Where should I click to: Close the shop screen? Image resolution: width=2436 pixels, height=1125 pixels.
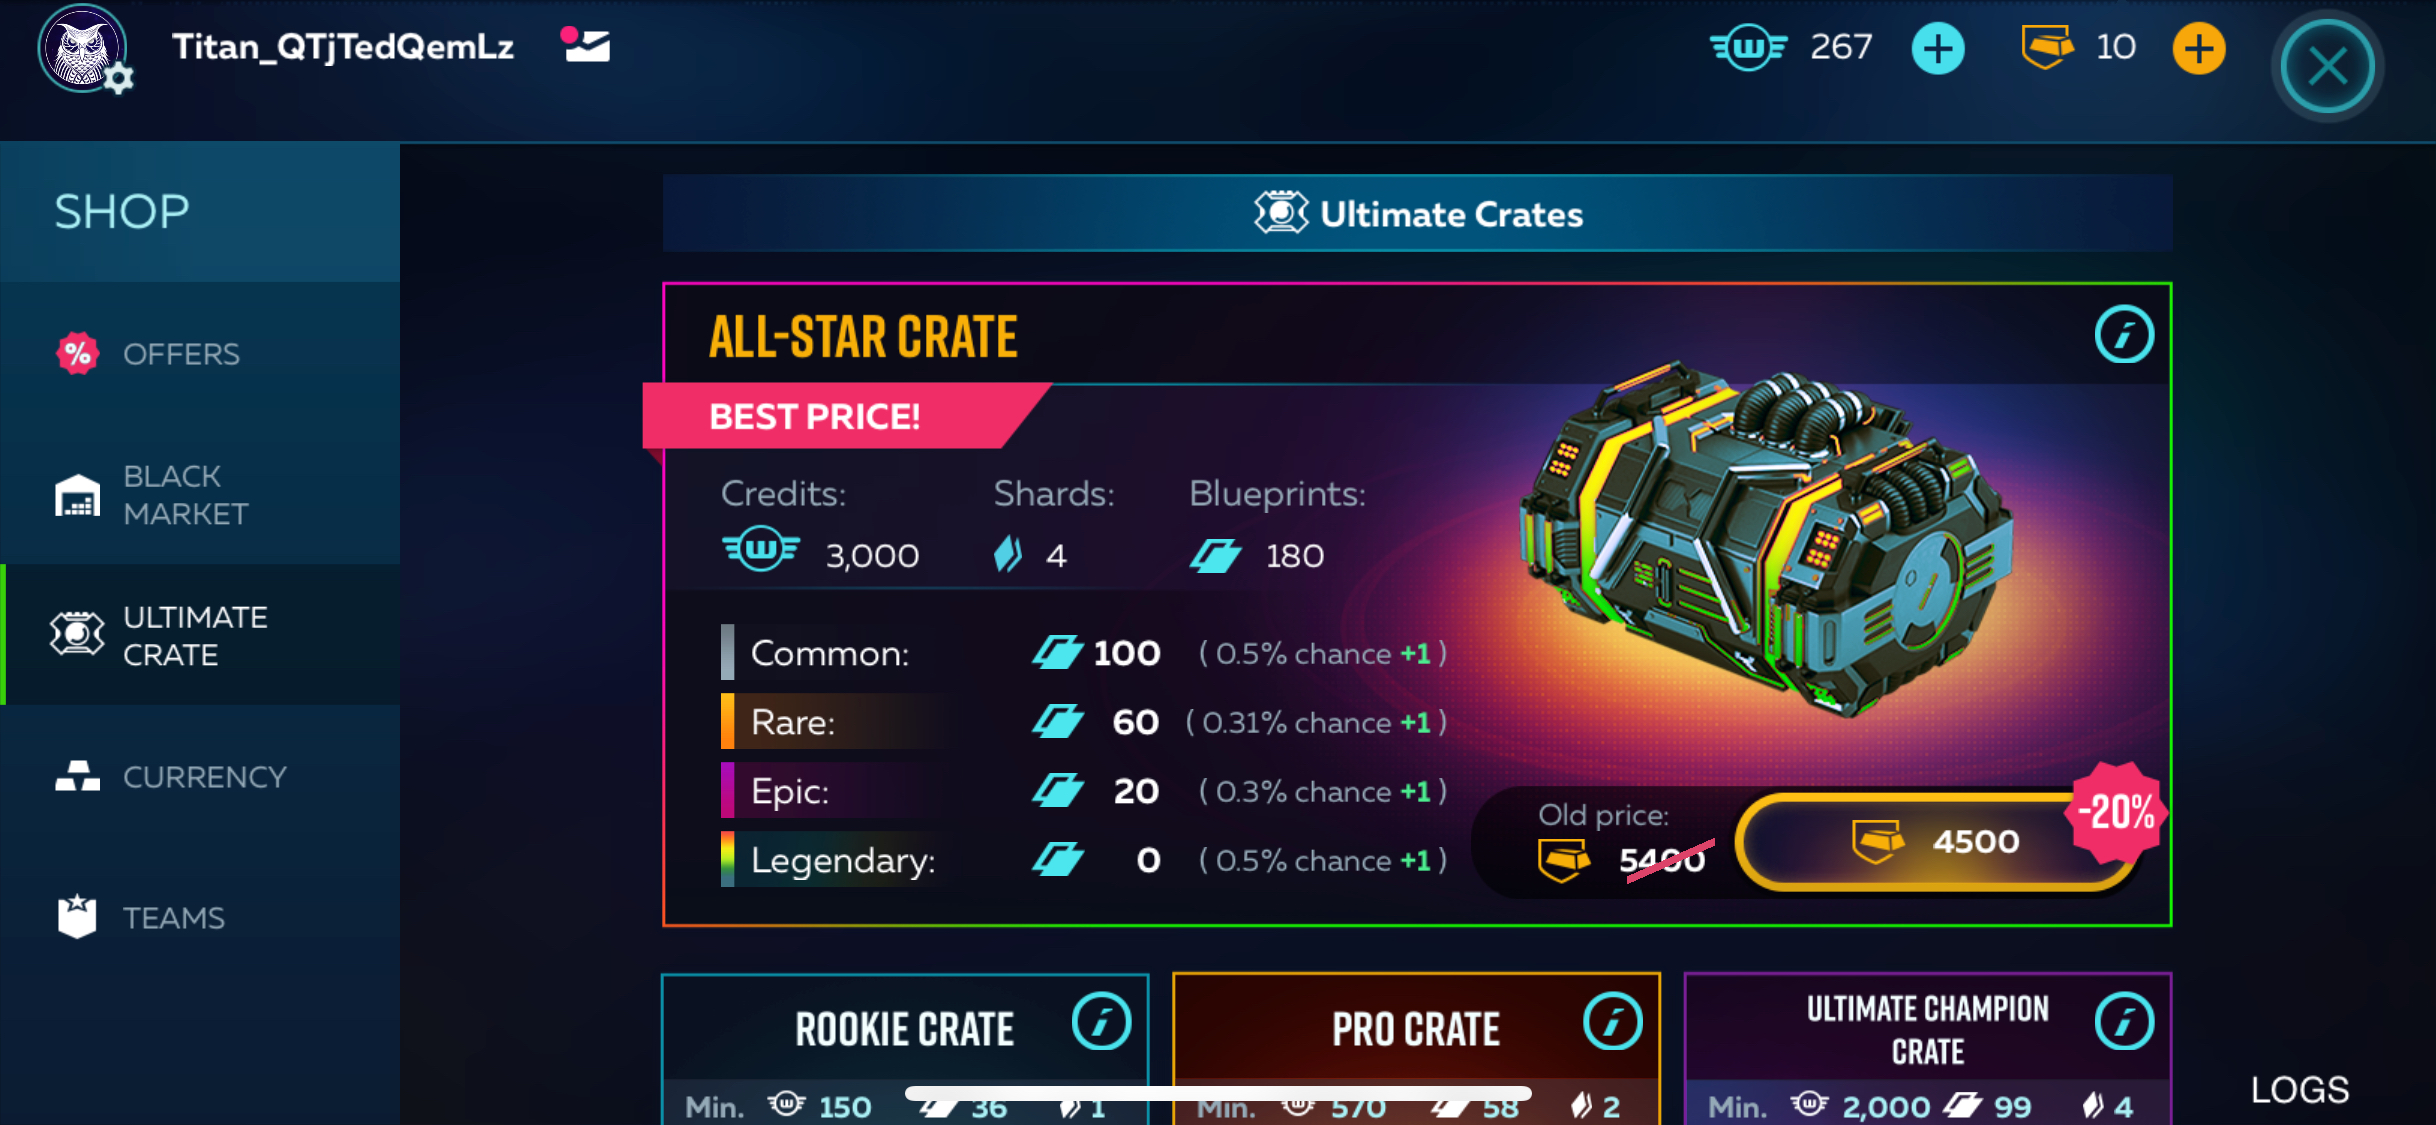[x=2327, y=67]
